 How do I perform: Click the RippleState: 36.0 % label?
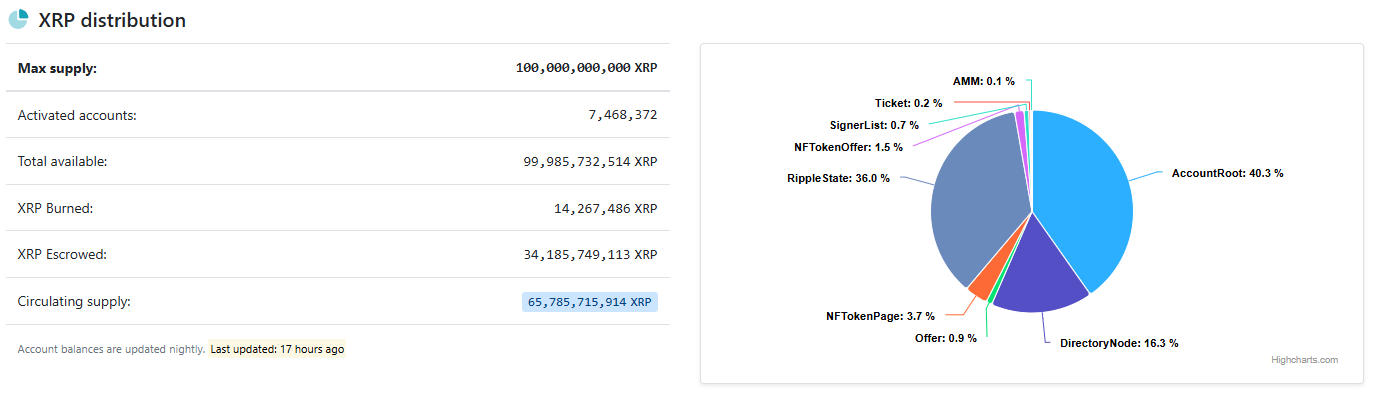pyautogui.click(x=838, y=178)
